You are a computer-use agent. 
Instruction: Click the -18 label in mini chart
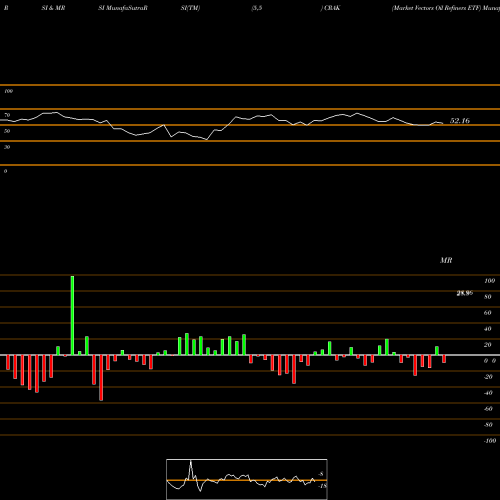[x=323, y=486]
